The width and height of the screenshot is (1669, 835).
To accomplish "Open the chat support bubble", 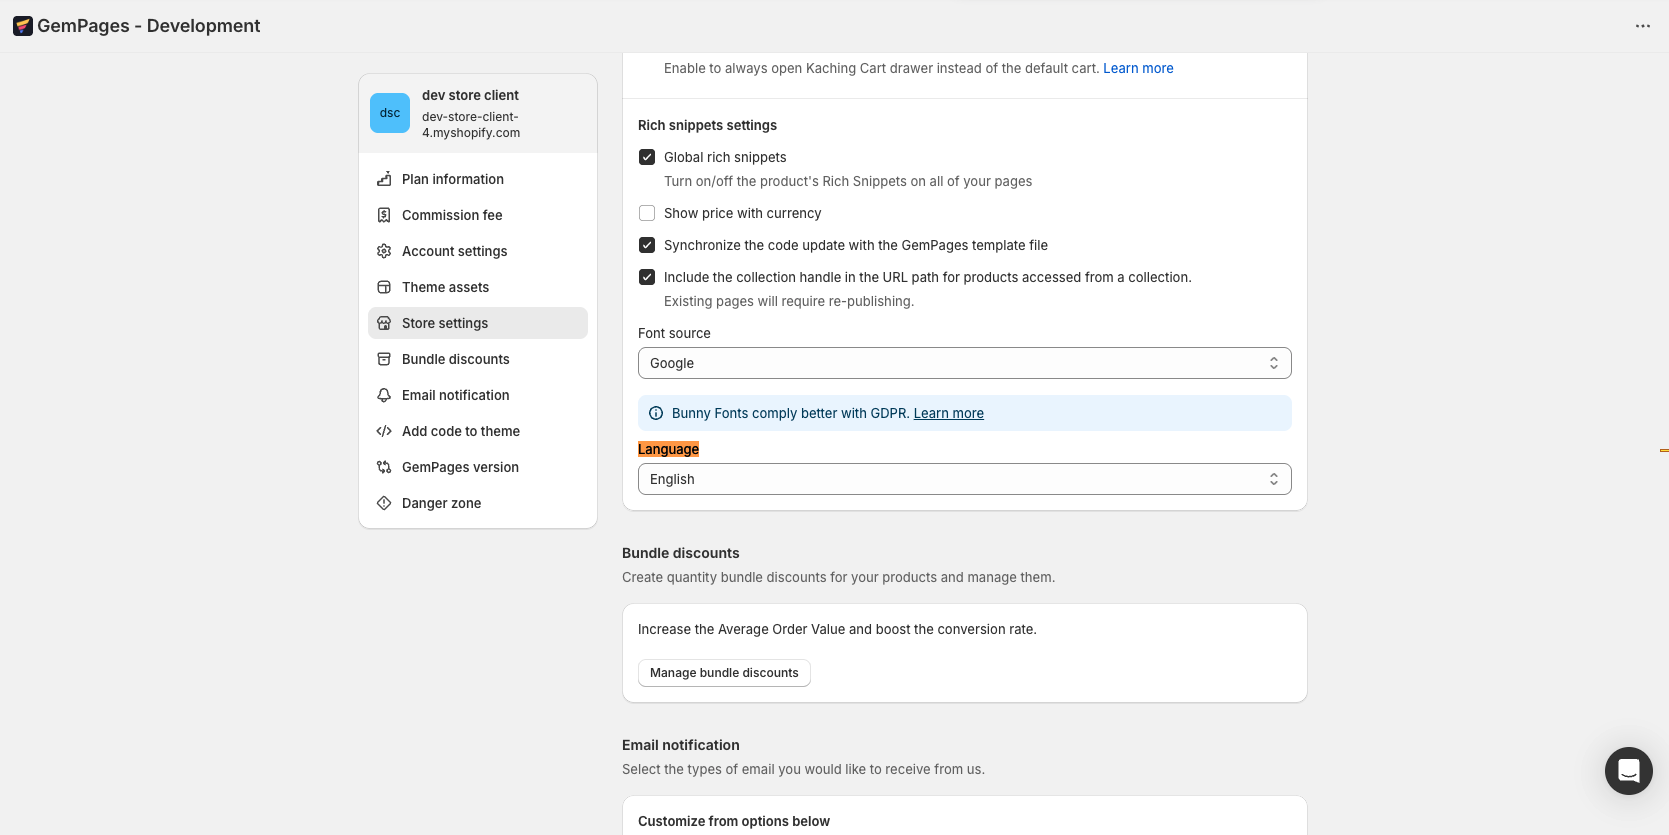I will [1628, 771].
